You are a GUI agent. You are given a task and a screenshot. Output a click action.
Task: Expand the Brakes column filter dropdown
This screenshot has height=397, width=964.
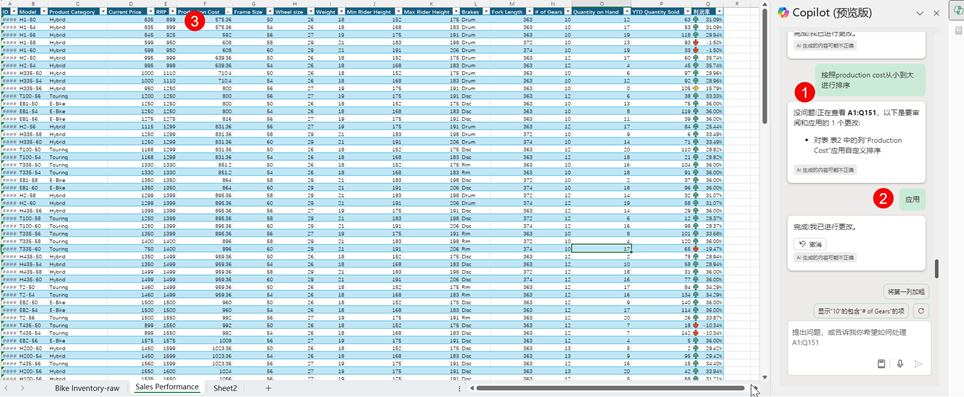(x=485, y=12)
